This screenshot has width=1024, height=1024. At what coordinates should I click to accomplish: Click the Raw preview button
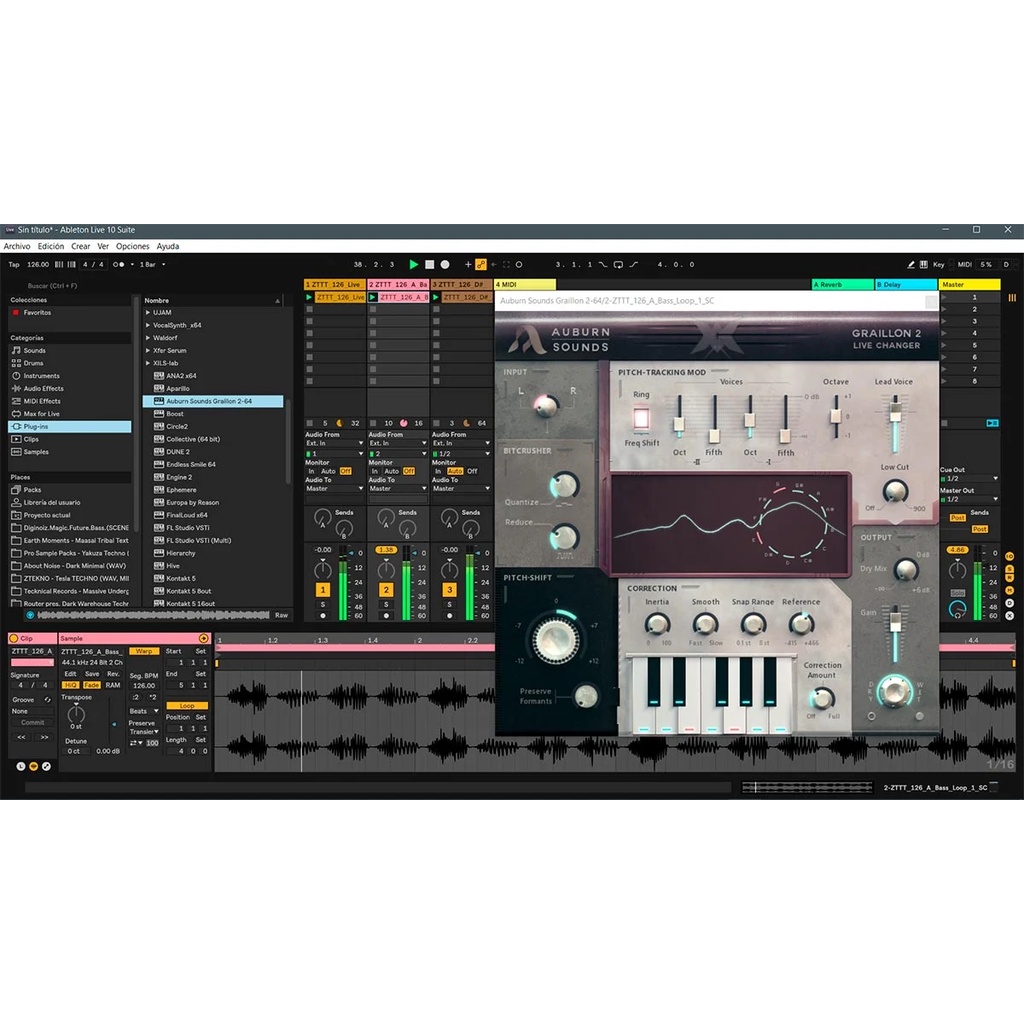[281, 615]
